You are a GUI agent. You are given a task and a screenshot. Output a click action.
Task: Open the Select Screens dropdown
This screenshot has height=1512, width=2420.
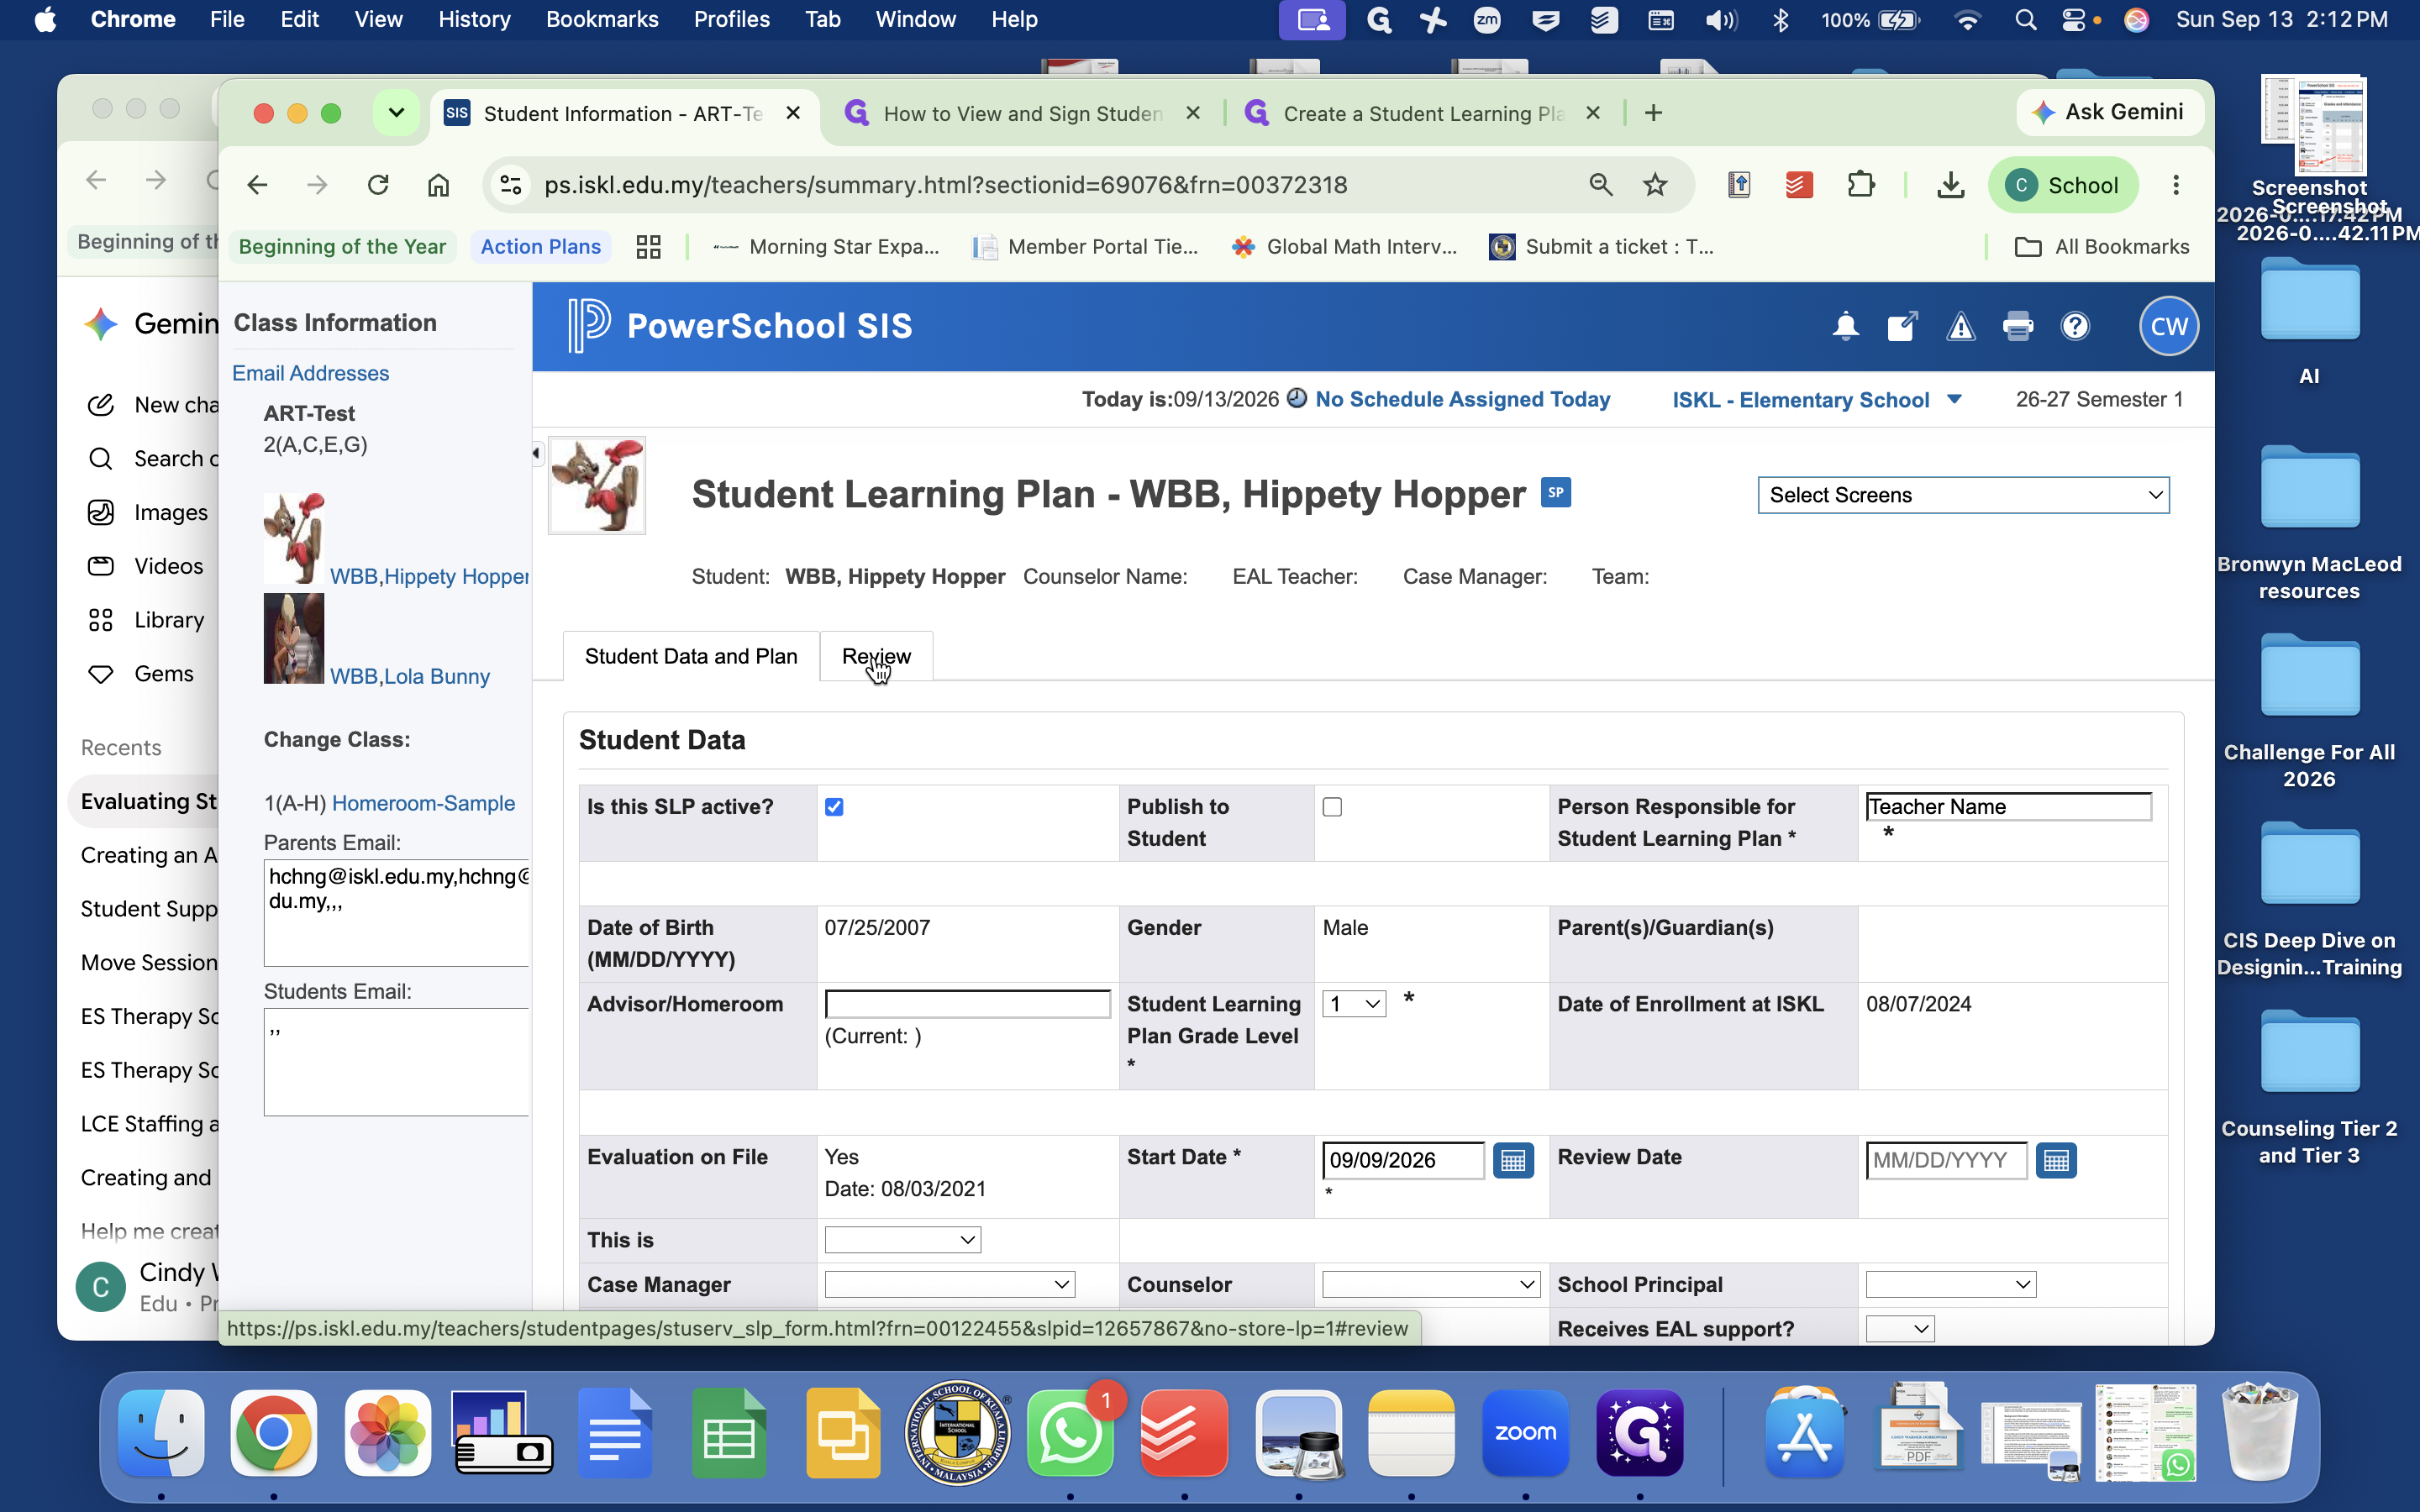(x=1963, y=495)
